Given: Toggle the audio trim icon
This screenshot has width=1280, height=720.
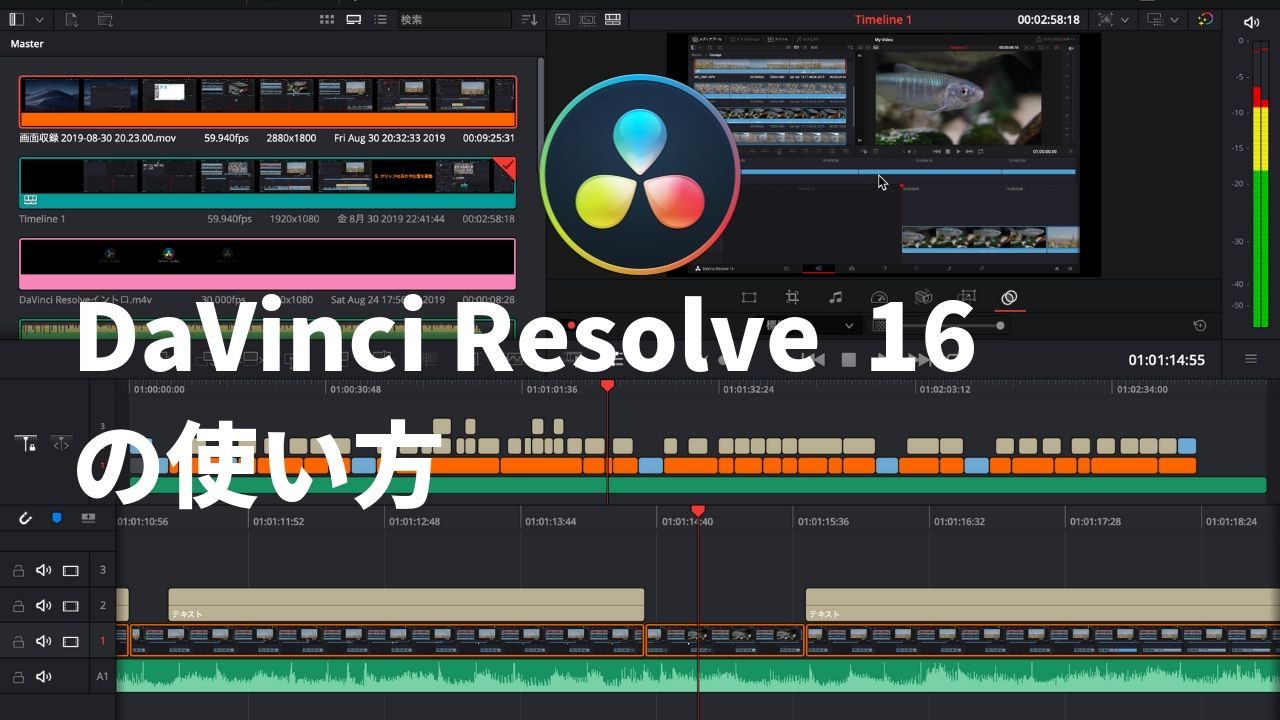Looking at the screenshot, I should coord(88,518).
